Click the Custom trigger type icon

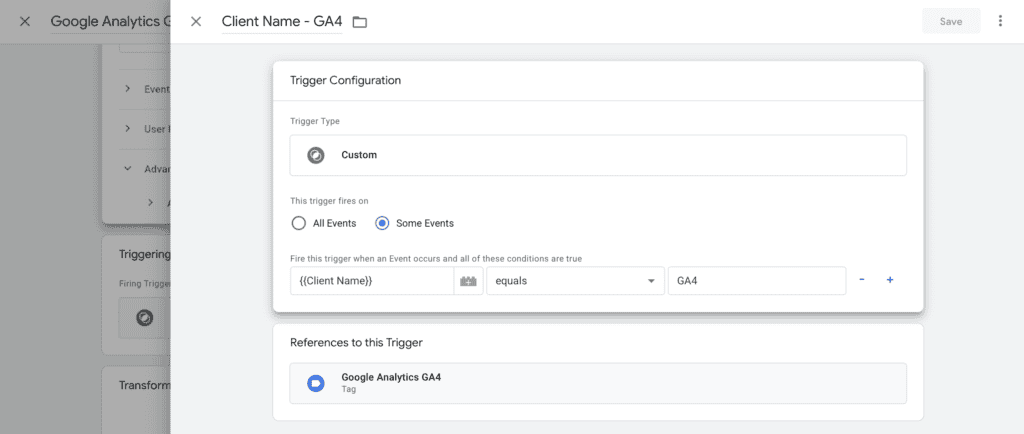[x=316, y=155]
